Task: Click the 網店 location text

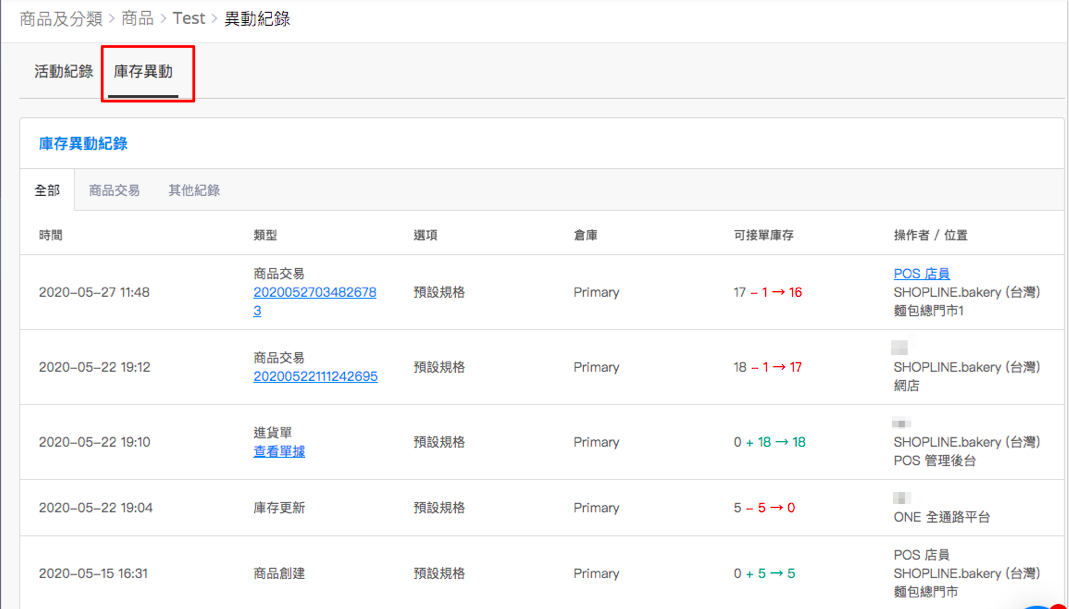Action: (x=906, y=385)
